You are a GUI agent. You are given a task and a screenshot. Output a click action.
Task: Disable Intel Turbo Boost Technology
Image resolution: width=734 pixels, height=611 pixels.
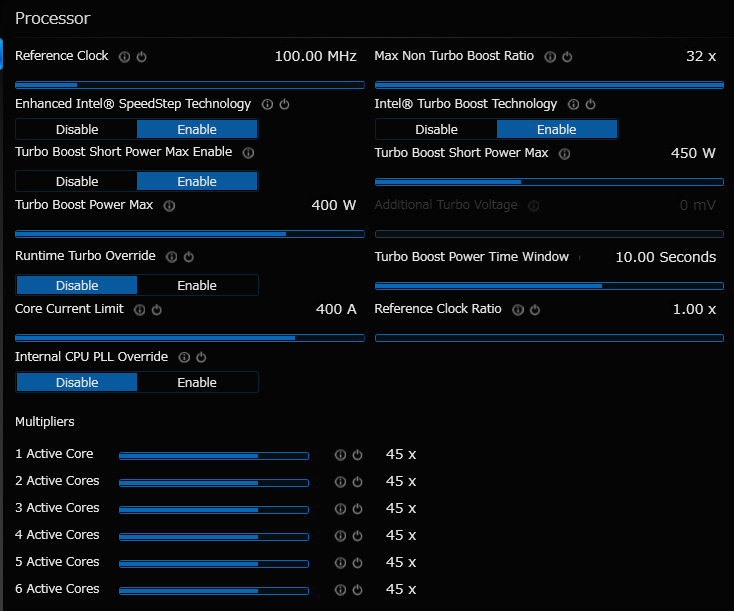[436, 129]
